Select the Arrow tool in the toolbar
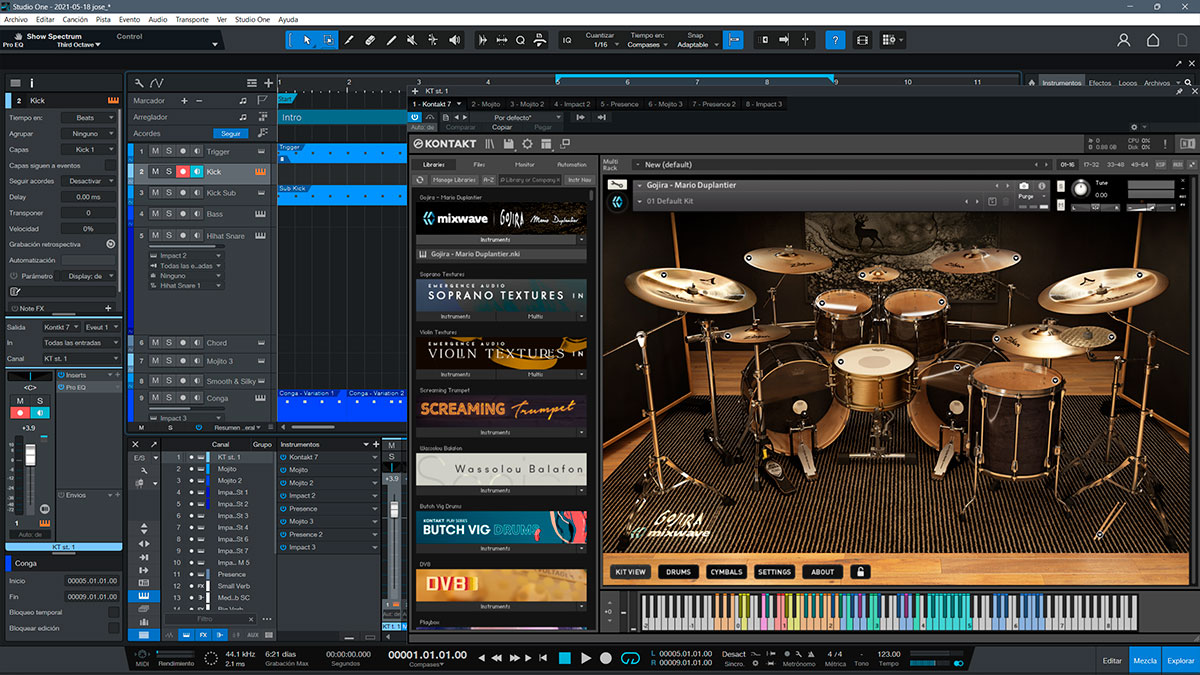This screenshot has height=675, width=1200. (307, 40)
